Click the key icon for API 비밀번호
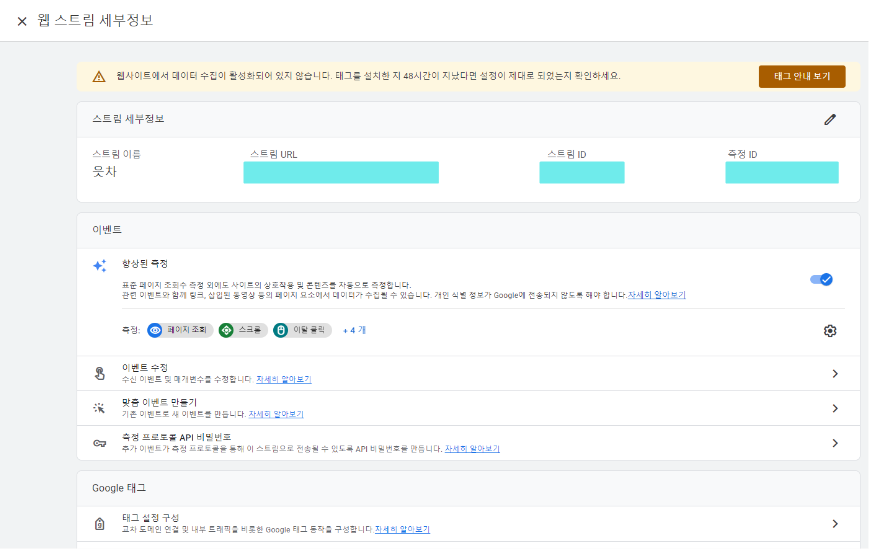The height and width of the screenshot is (550, 870). coord(99,443)
